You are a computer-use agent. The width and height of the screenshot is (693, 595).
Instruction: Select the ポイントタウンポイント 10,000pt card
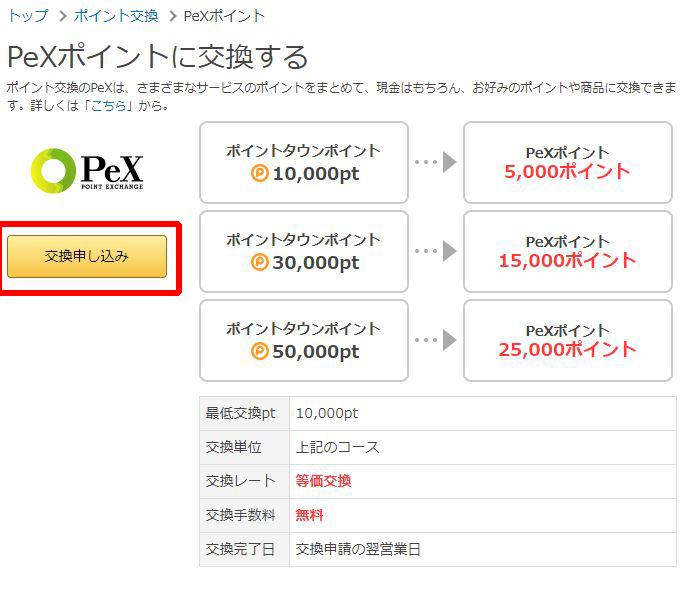(x=304, y=162)
